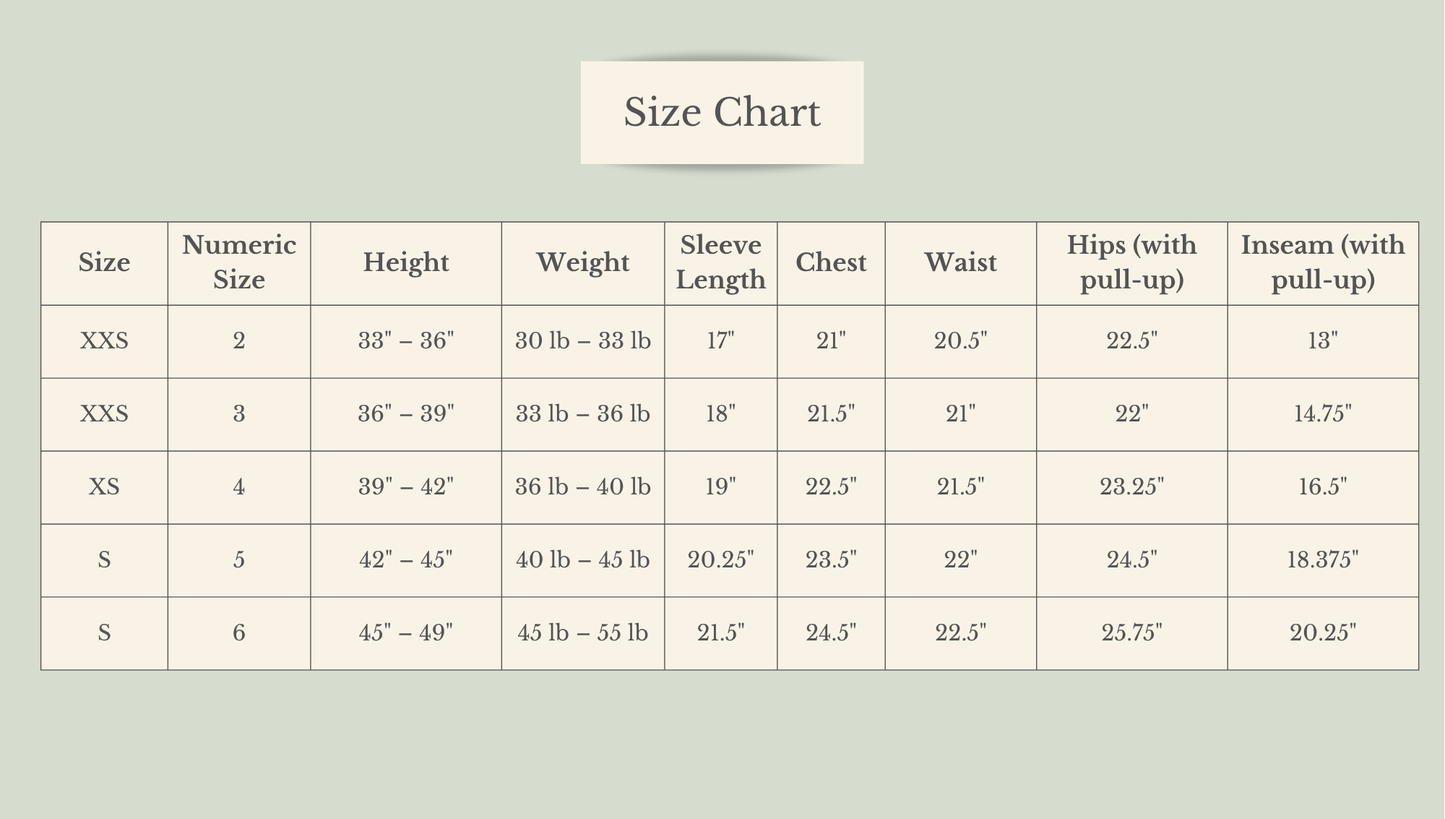Click the Height column header
Screen dimensions: 1445x819
(405, 263)
